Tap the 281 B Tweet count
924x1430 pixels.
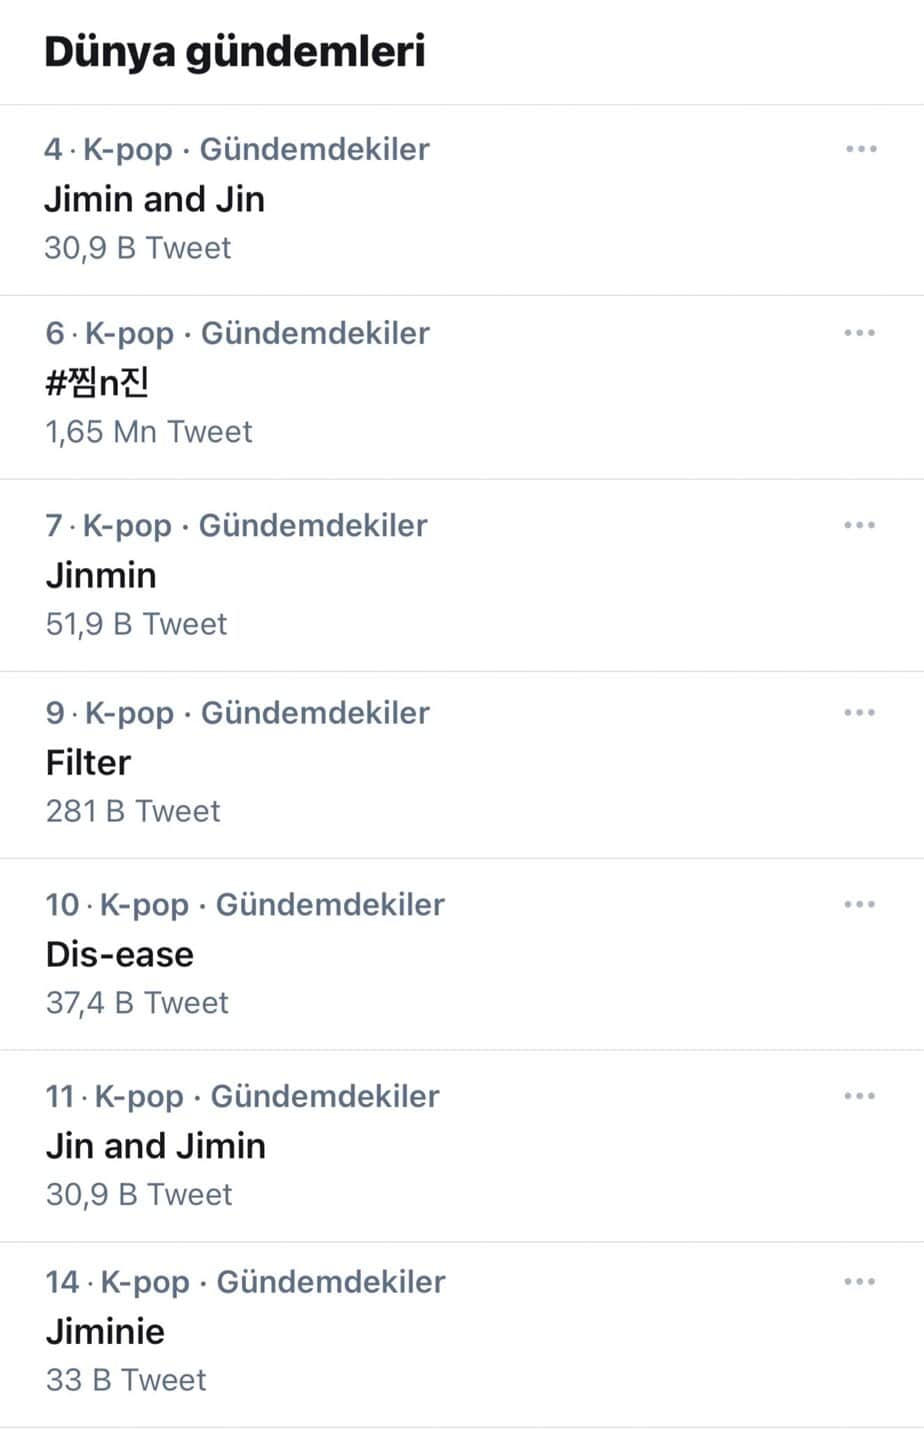pos(133,811)
